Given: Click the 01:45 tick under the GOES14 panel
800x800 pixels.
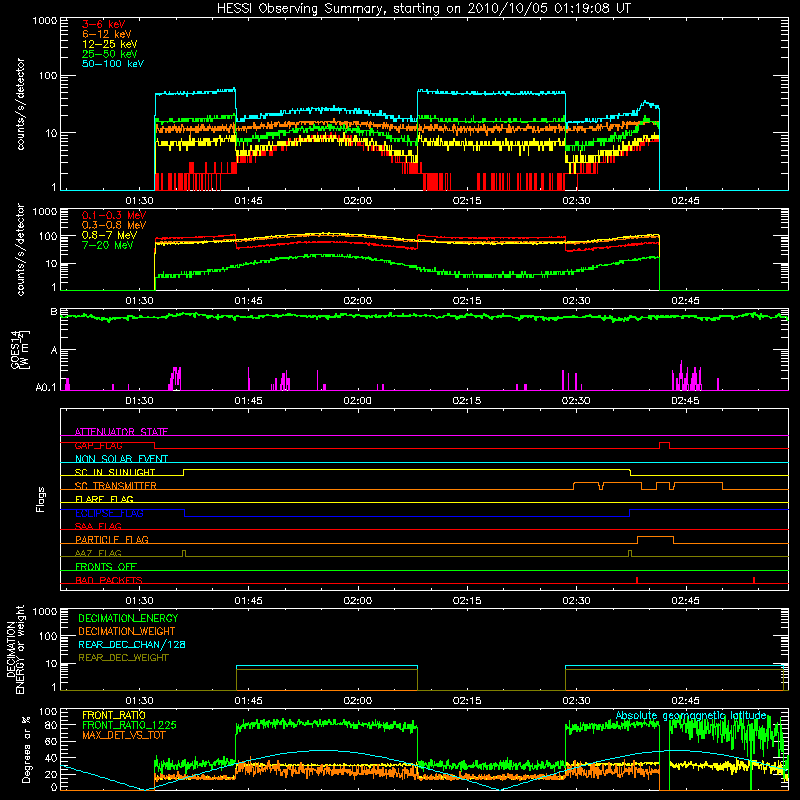Looking at the screenshot, I should pos(248,401).
